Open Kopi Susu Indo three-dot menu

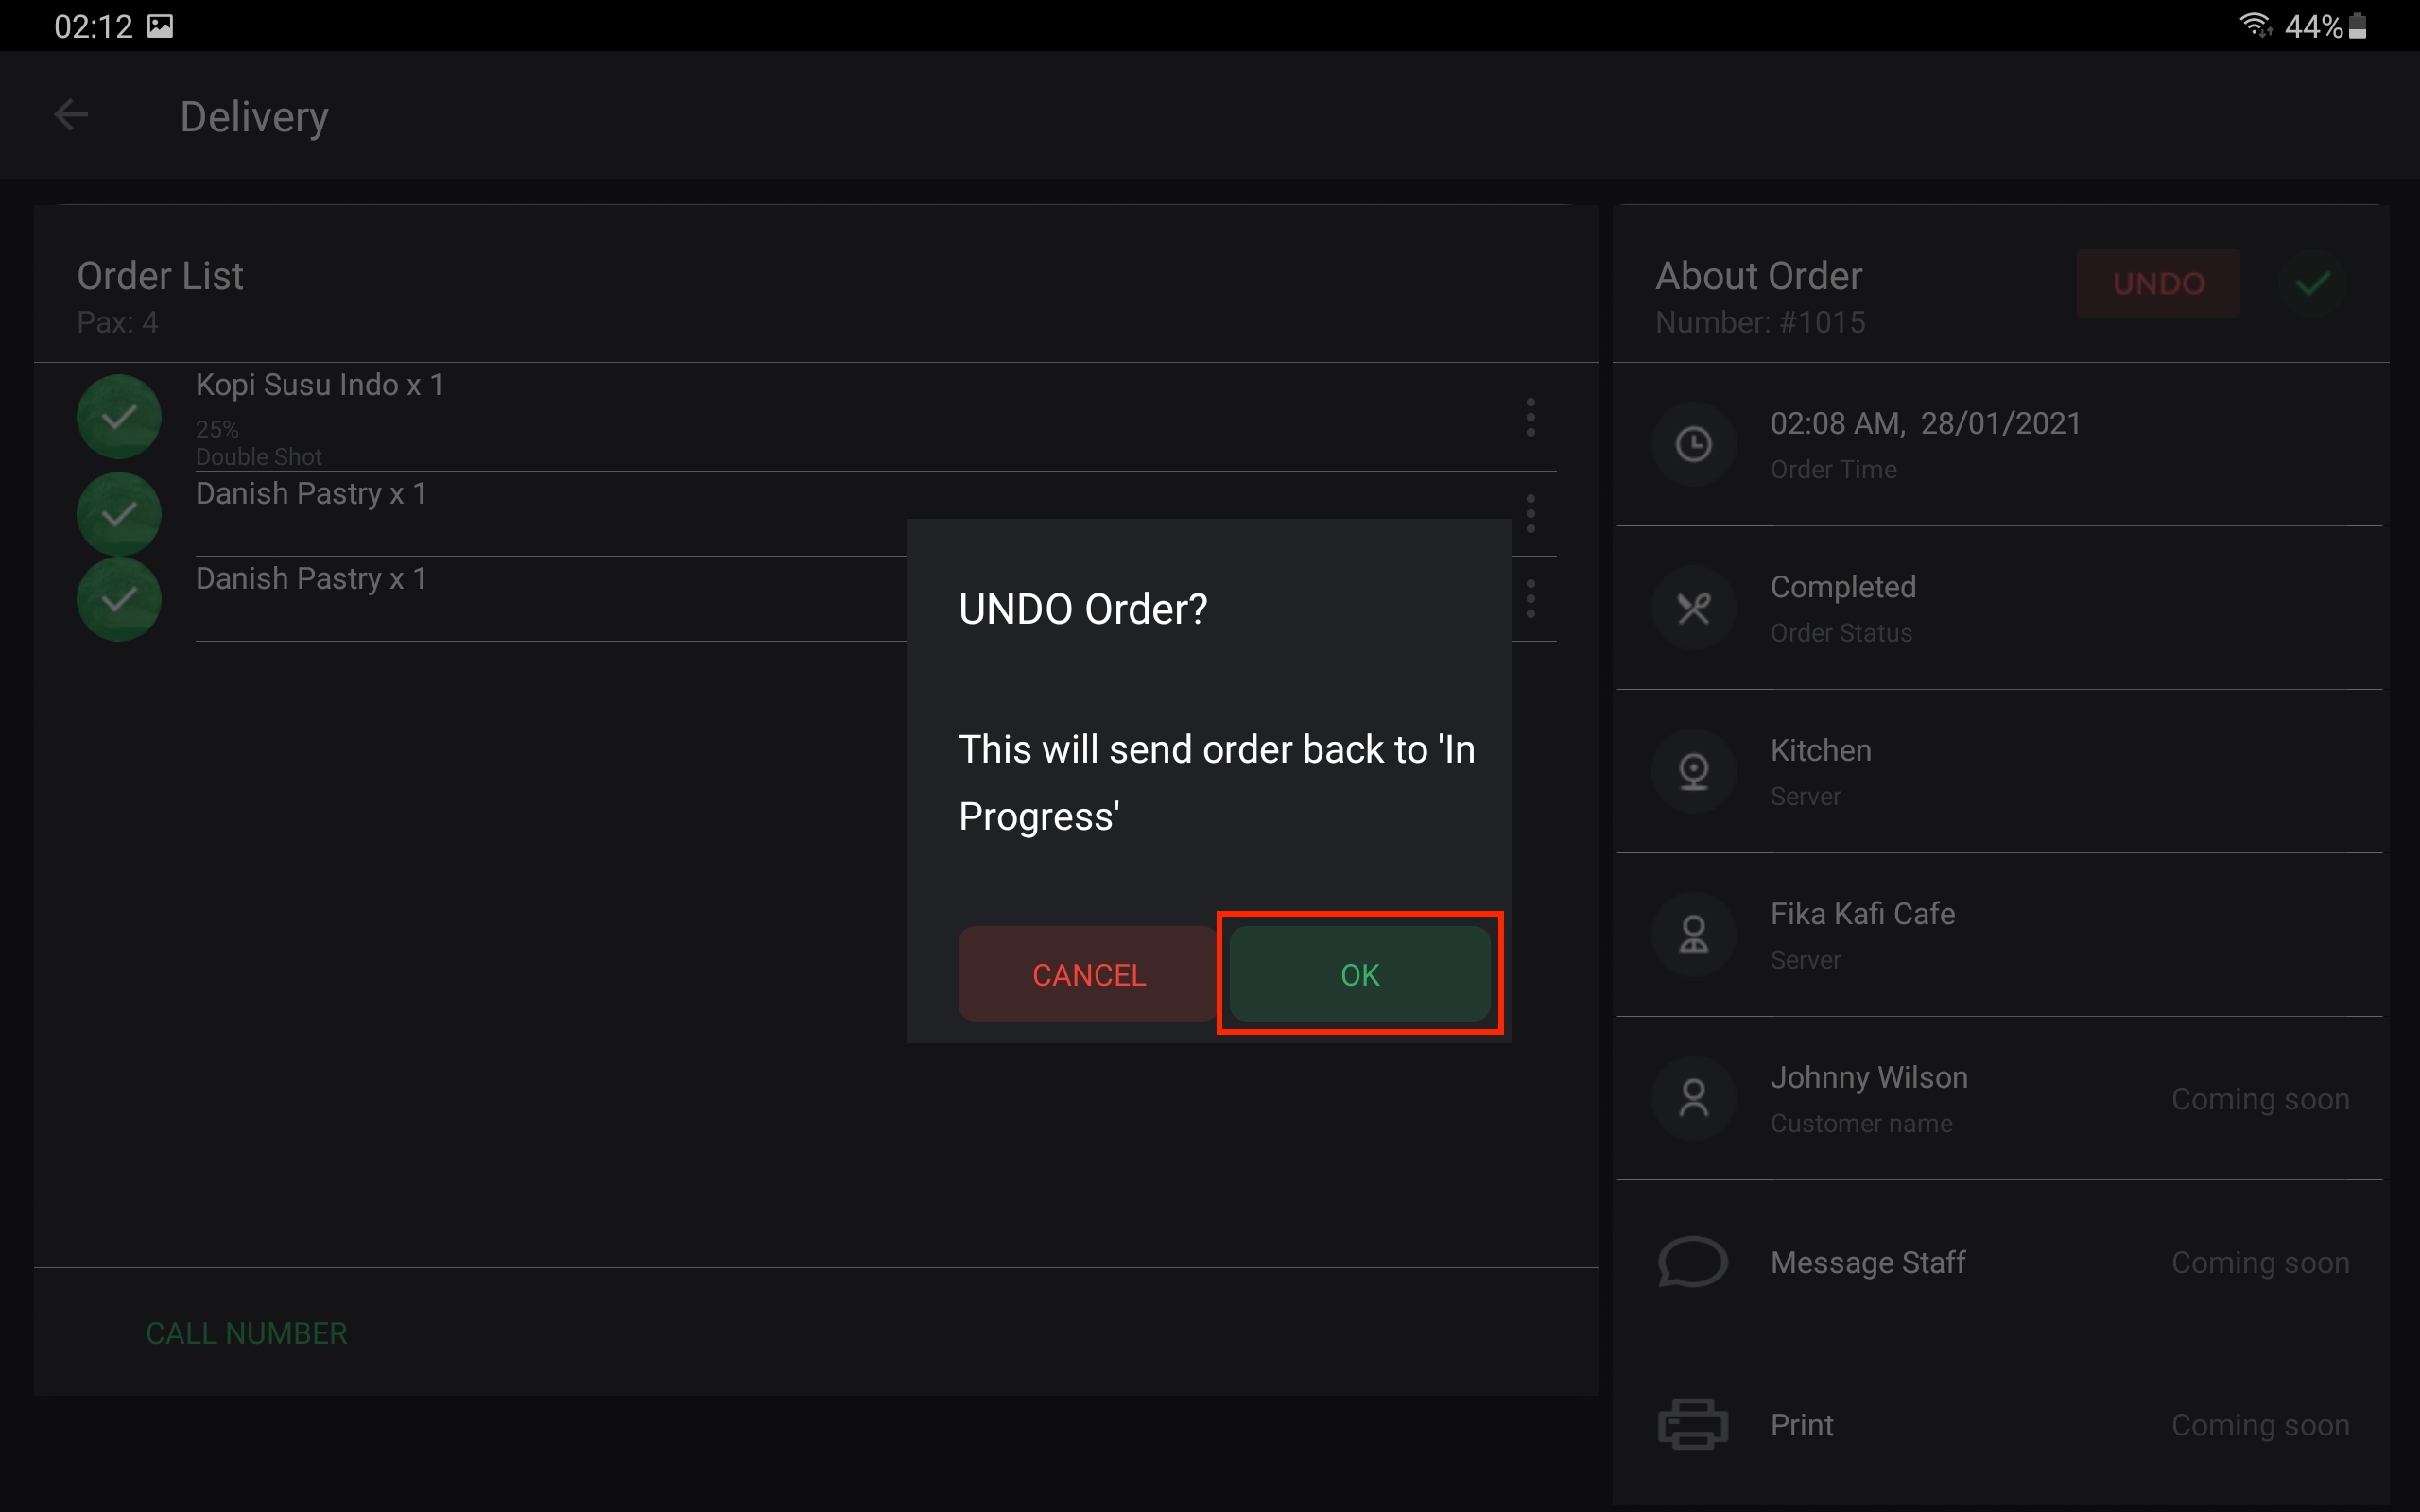coord(1530,417)
